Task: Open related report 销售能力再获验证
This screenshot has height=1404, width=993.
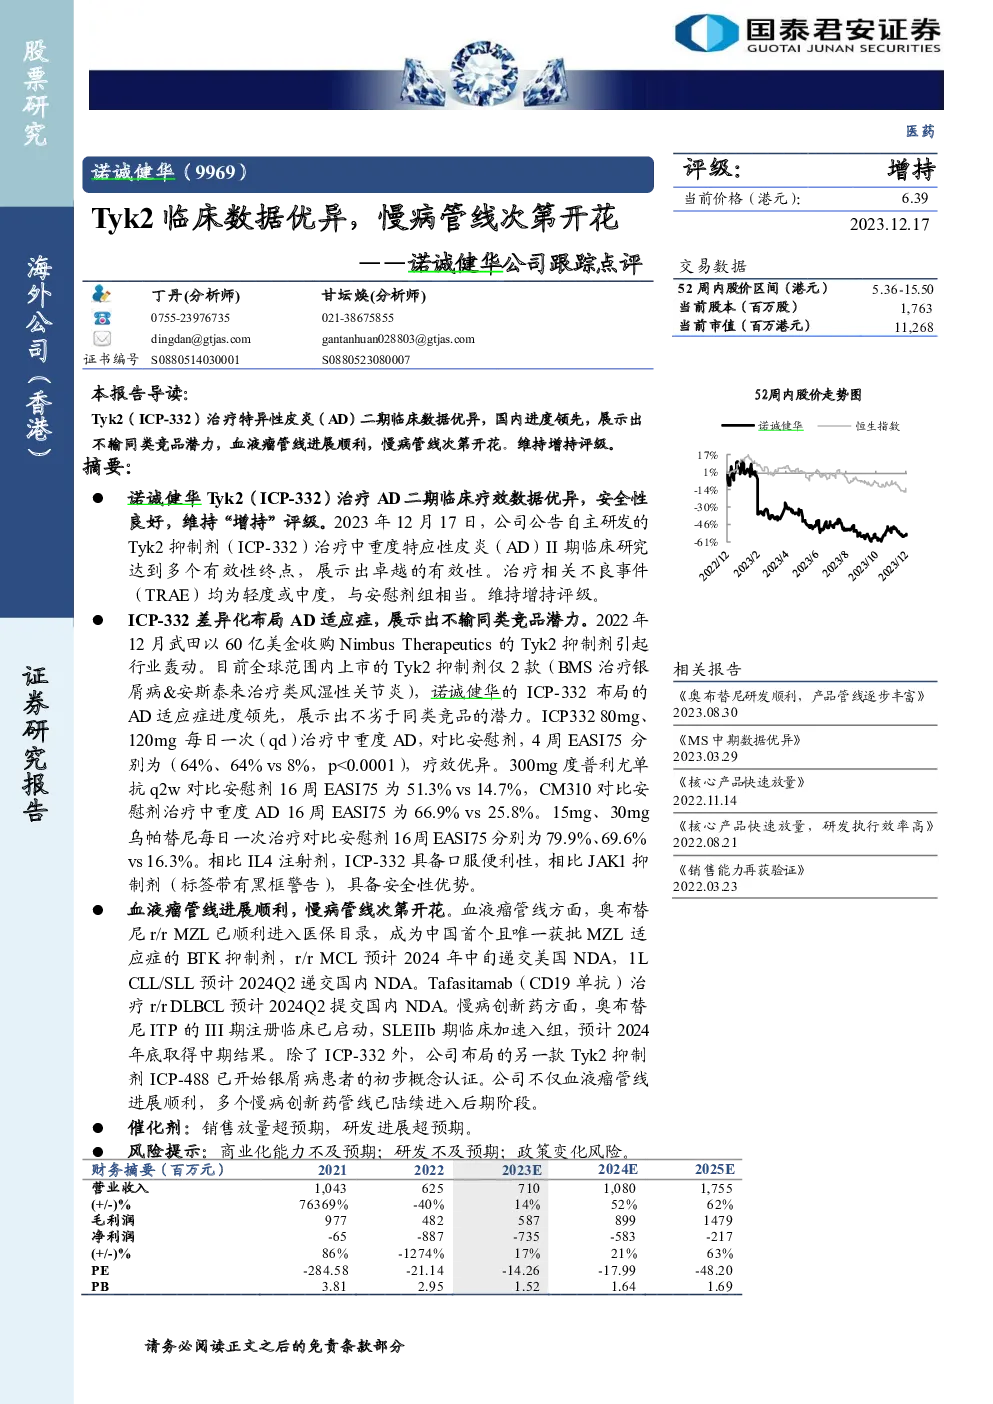Action: pyautogui.click(x=739, y=870)
